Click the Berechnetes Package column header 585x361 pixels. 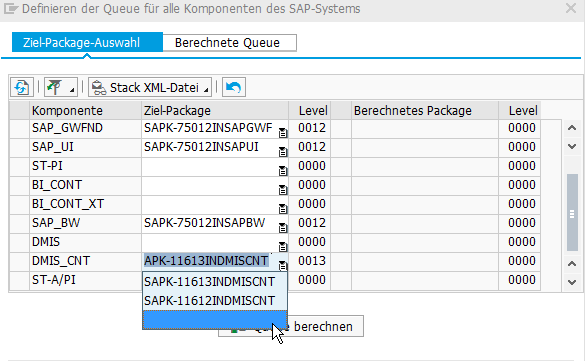coord(425,110)
